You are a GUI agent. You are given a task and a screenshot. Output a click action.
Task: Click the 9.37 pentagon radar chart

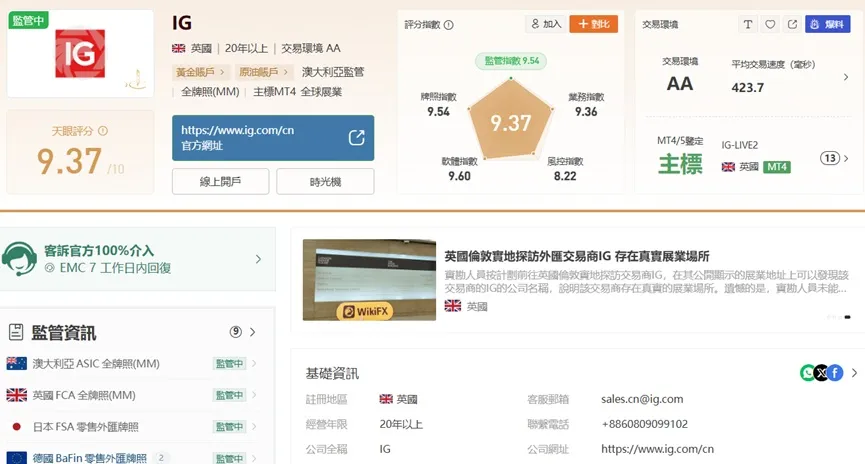510,119
